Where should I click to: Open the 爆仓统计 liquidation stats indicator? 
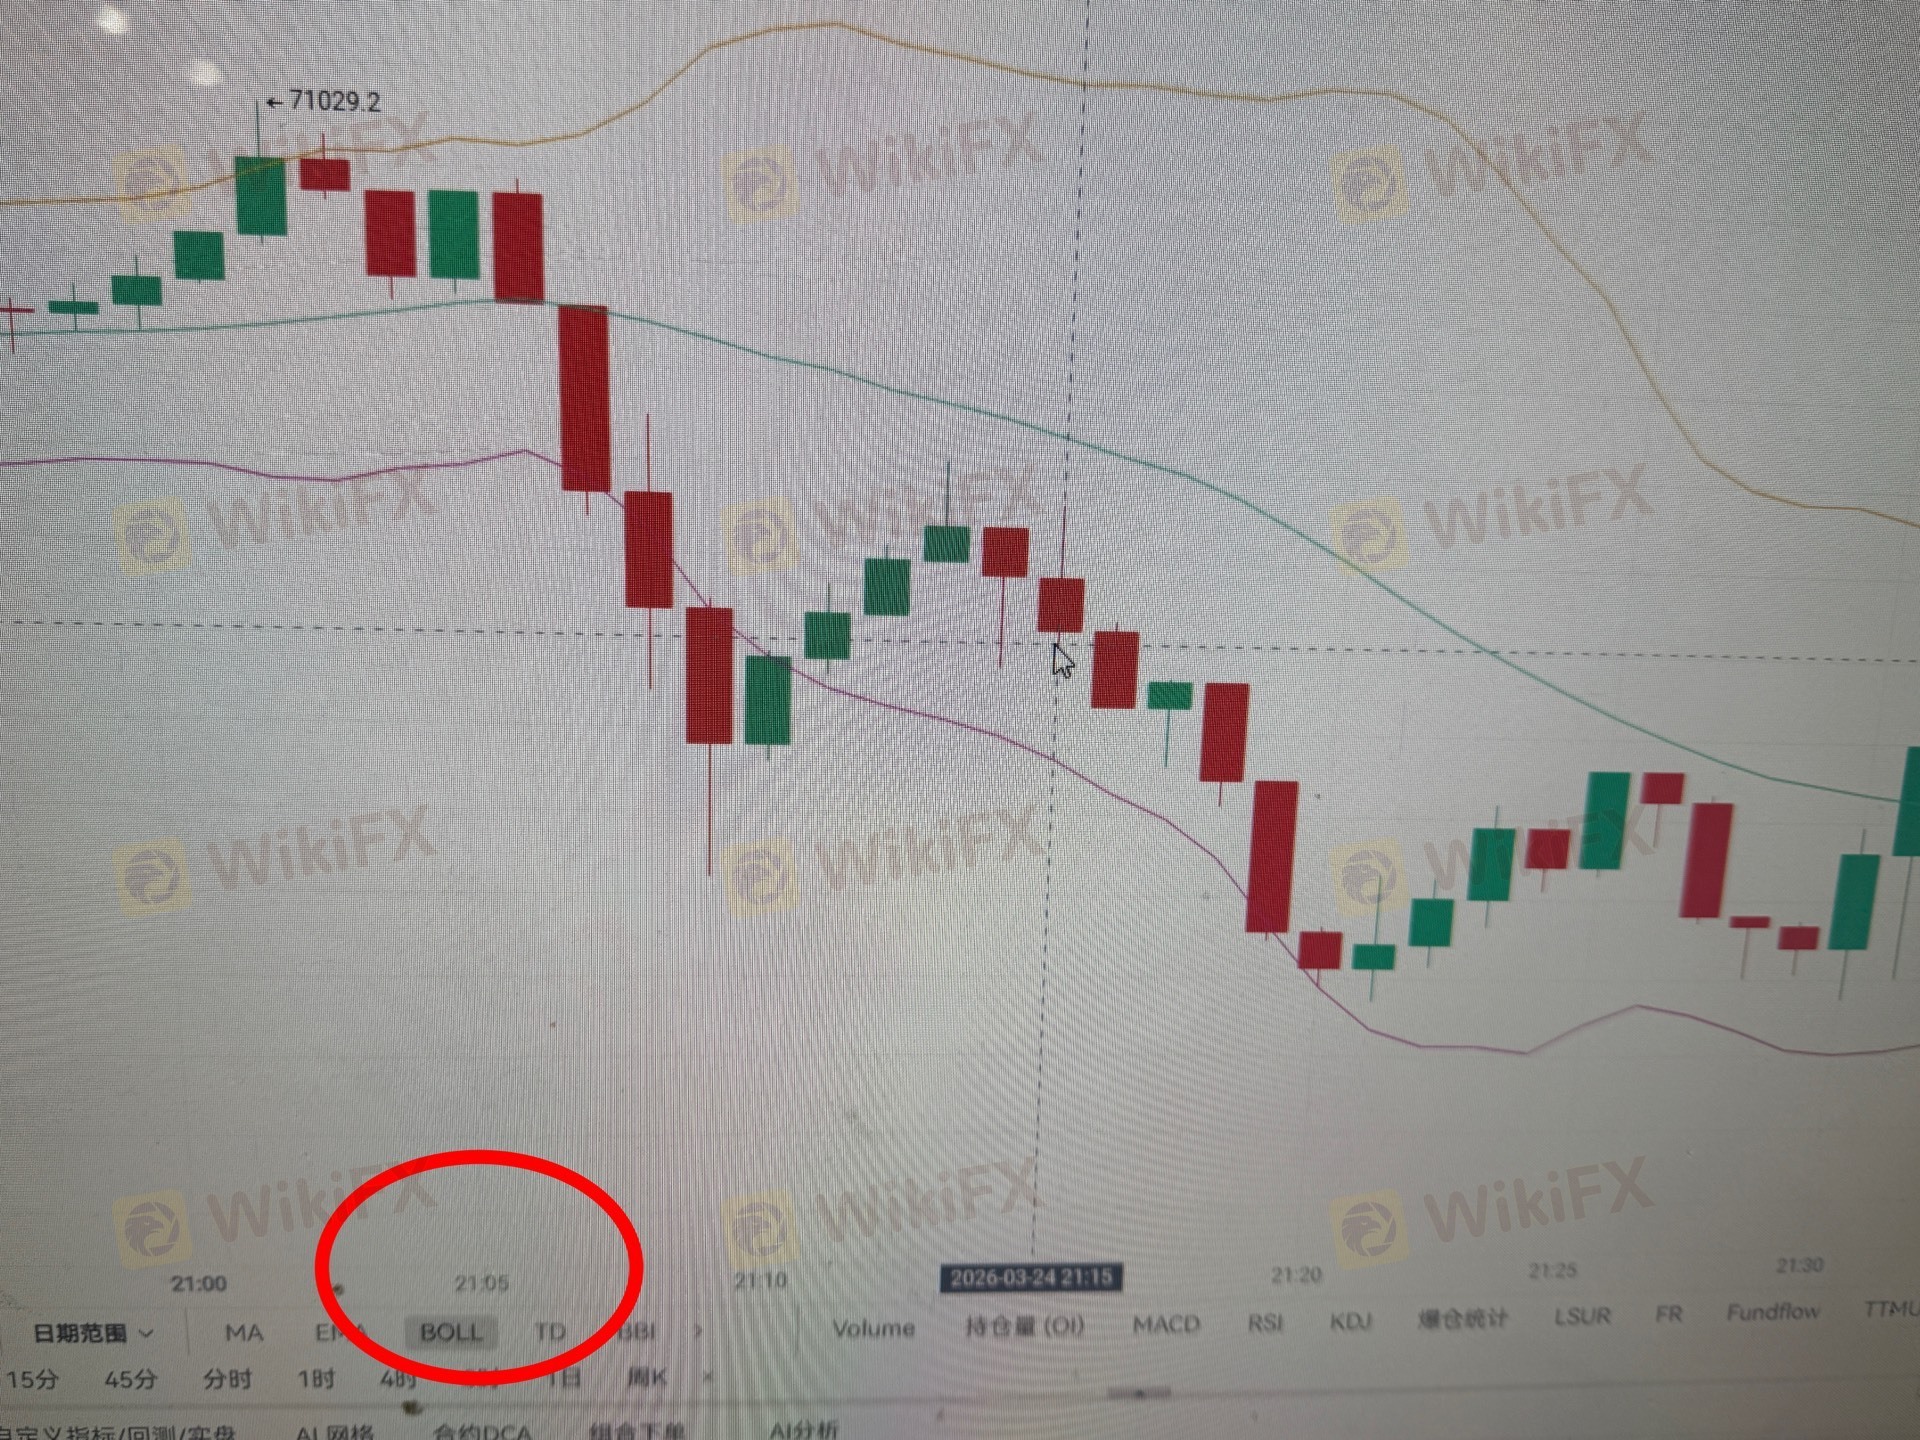tap(1463, 1319)
